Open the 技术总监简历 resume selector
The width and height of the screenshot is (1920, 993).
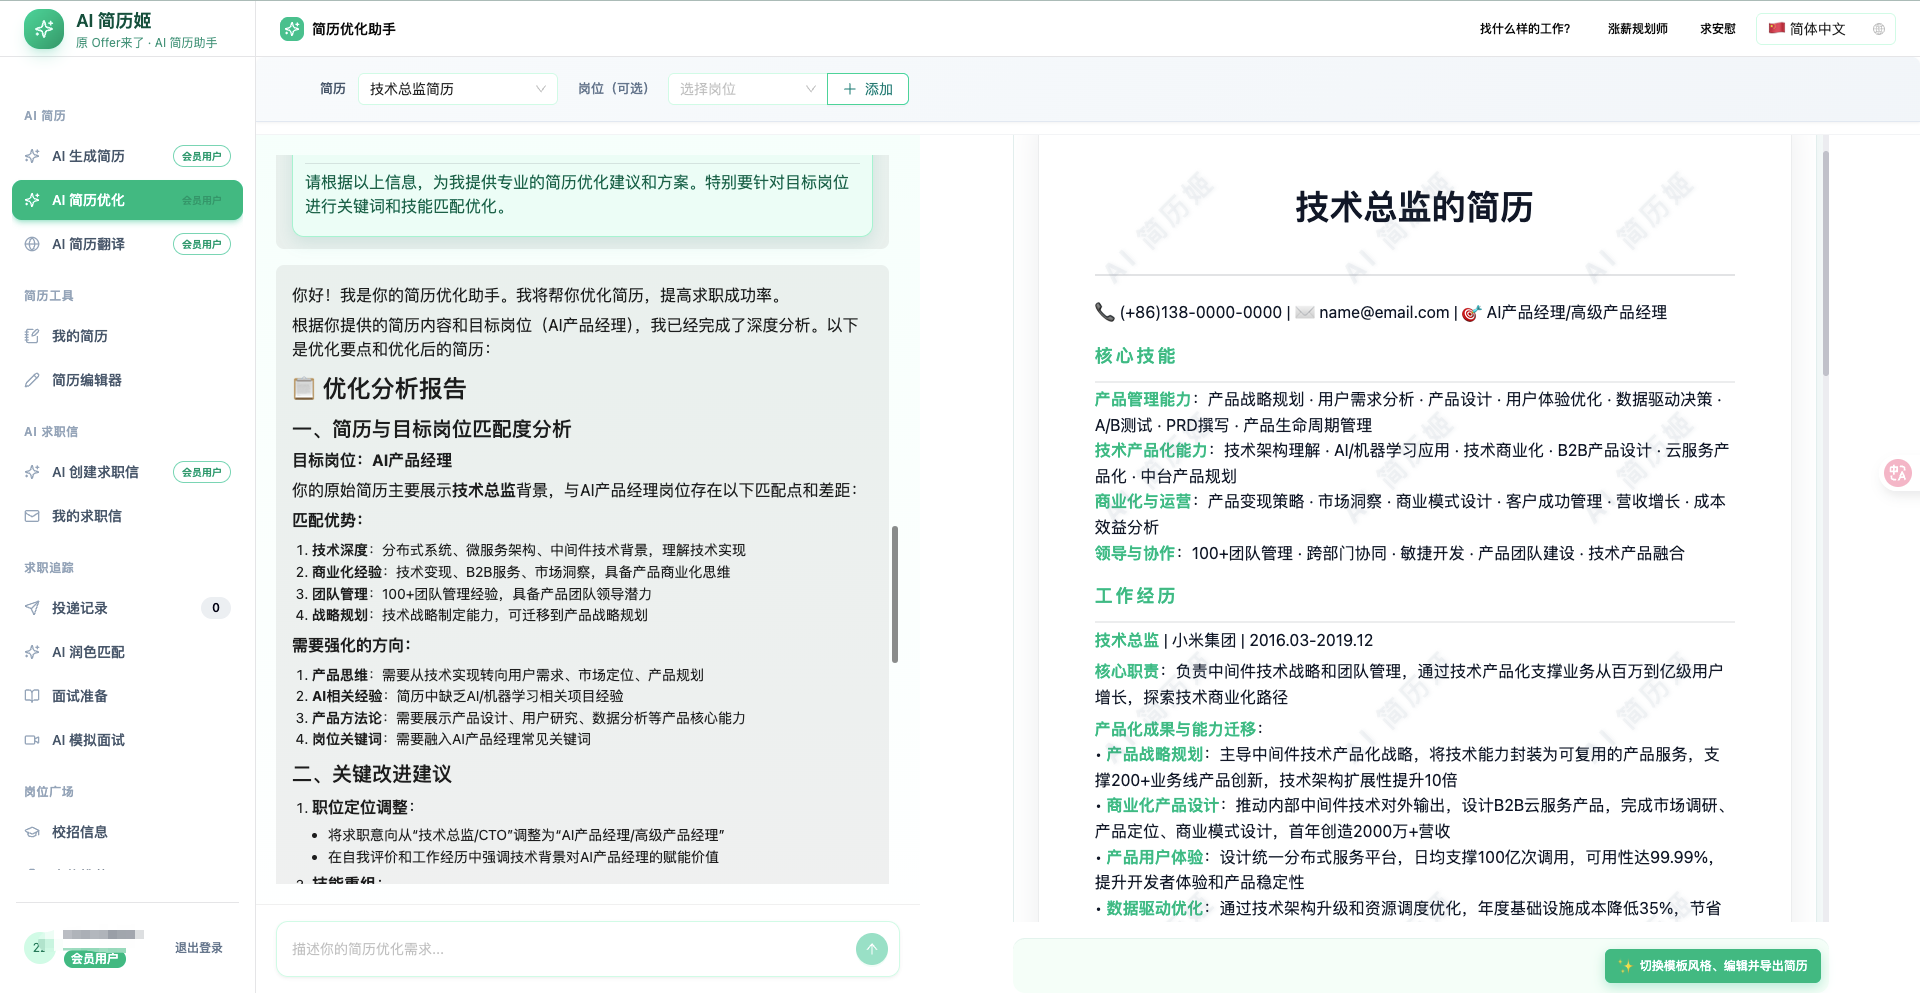click(457, 89)
